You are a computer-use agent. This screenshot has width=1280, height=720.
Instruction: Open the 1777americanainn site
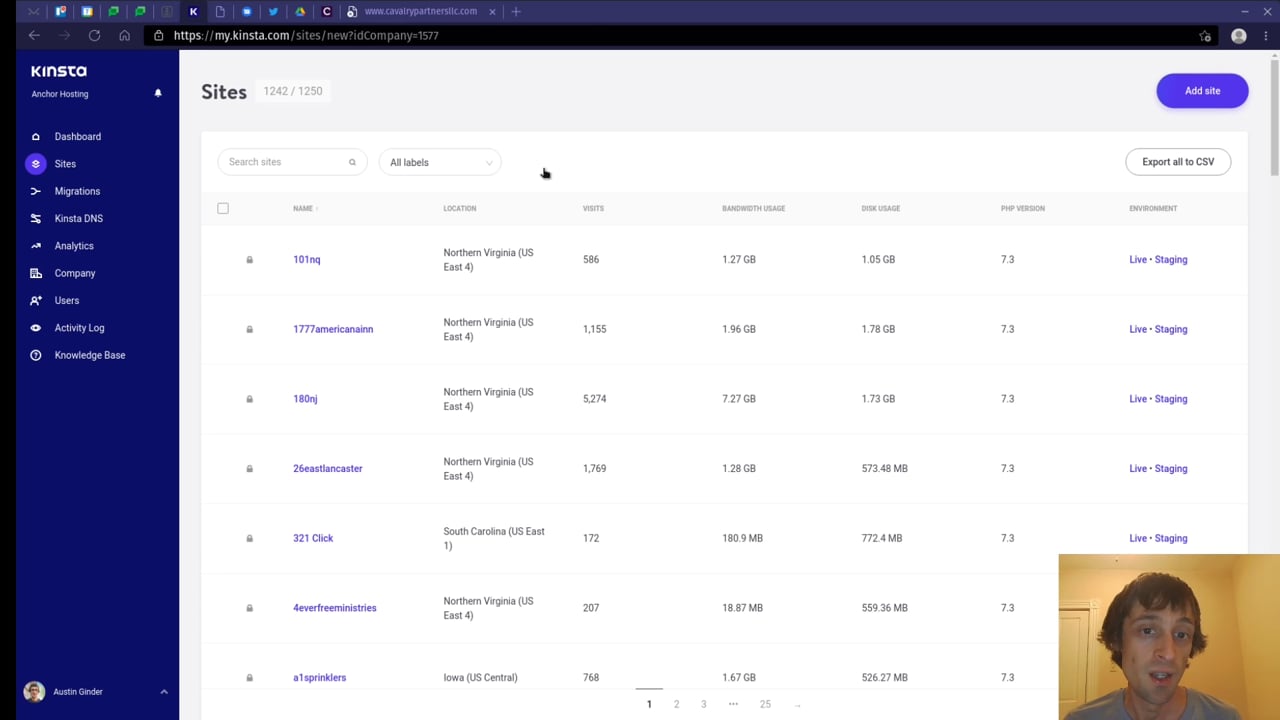click(333, 329)
